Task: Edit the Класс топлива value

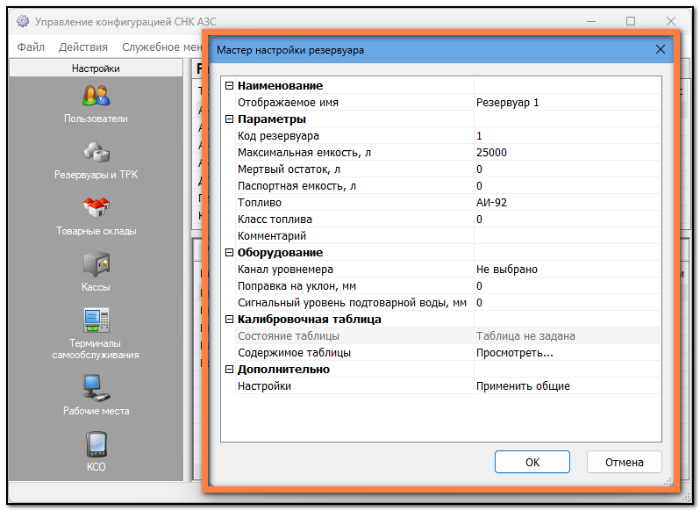Action: [567, 219]
